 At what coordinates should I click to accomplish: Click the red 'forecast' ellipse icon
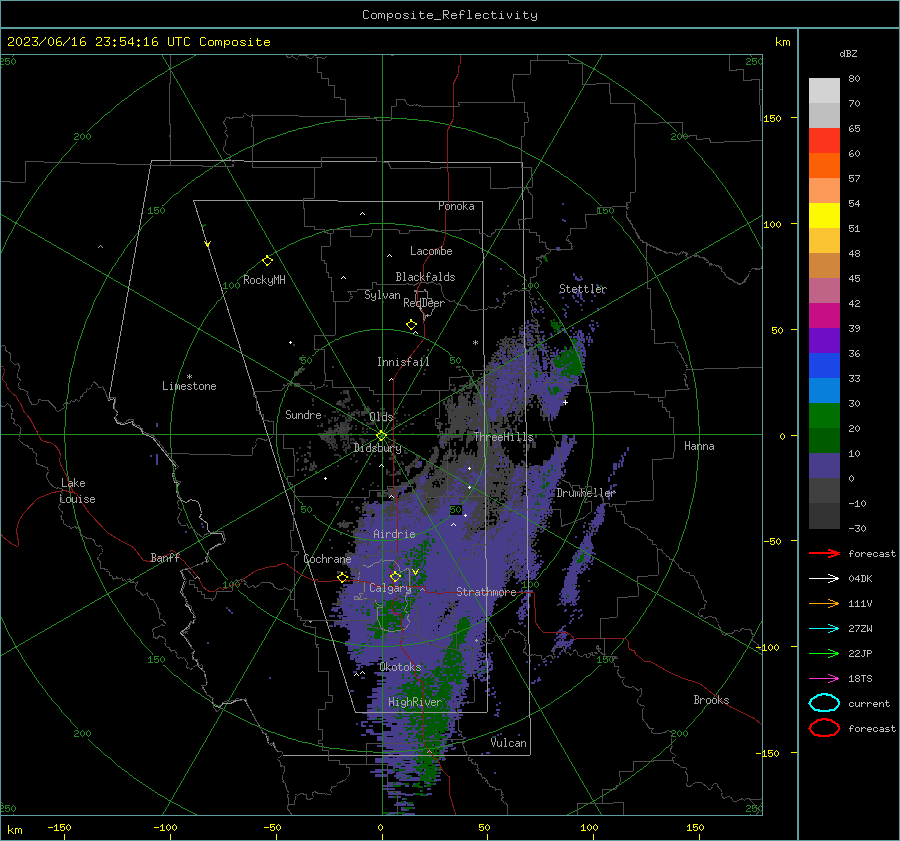824,728
